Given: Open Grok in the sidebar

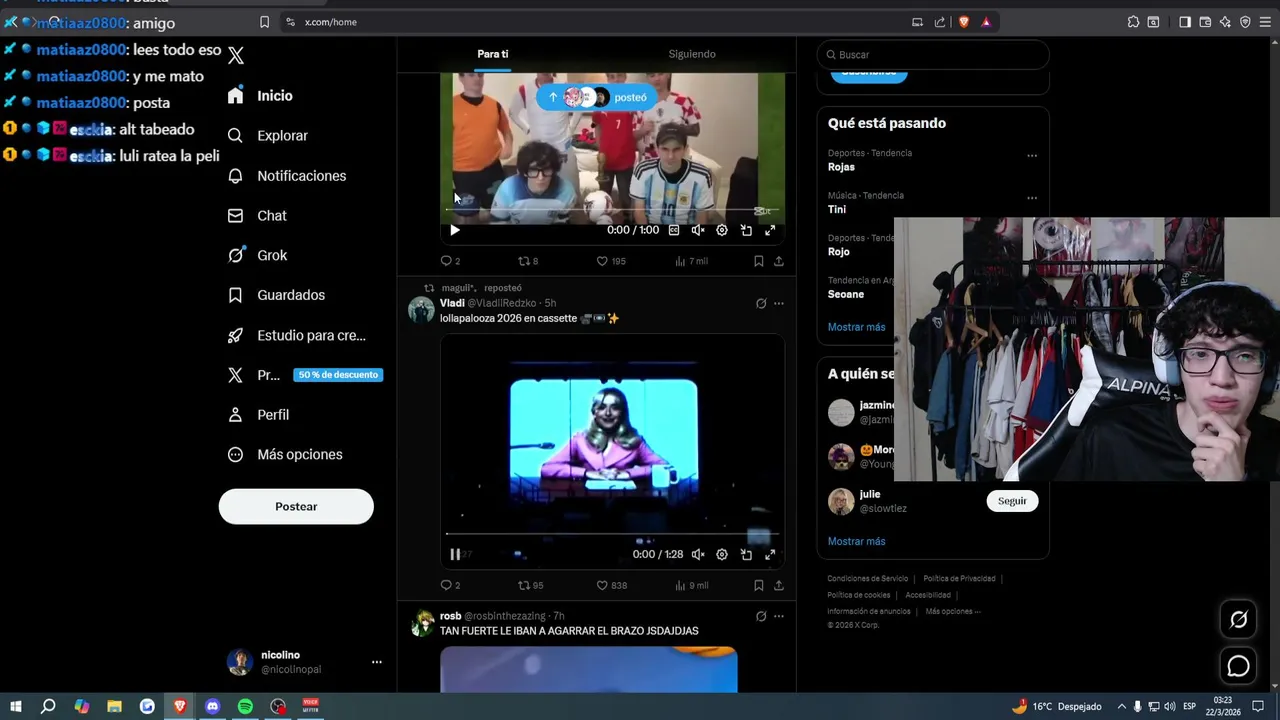Looking at the screenshot, I should [257, 256].
